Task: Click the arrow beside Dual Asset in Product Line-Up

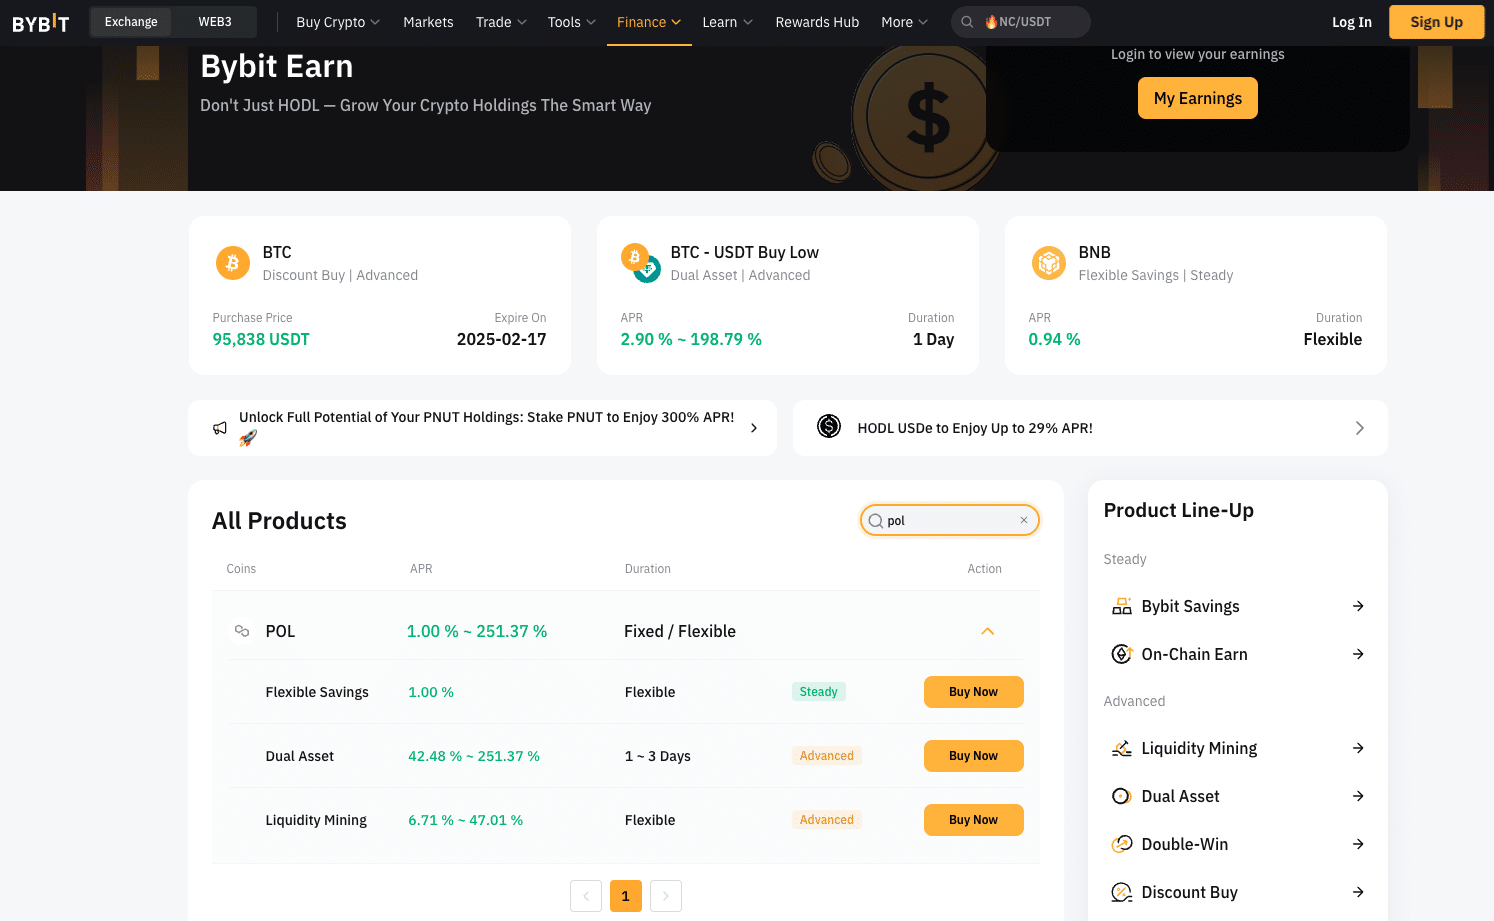Action: coord(1358,796)
